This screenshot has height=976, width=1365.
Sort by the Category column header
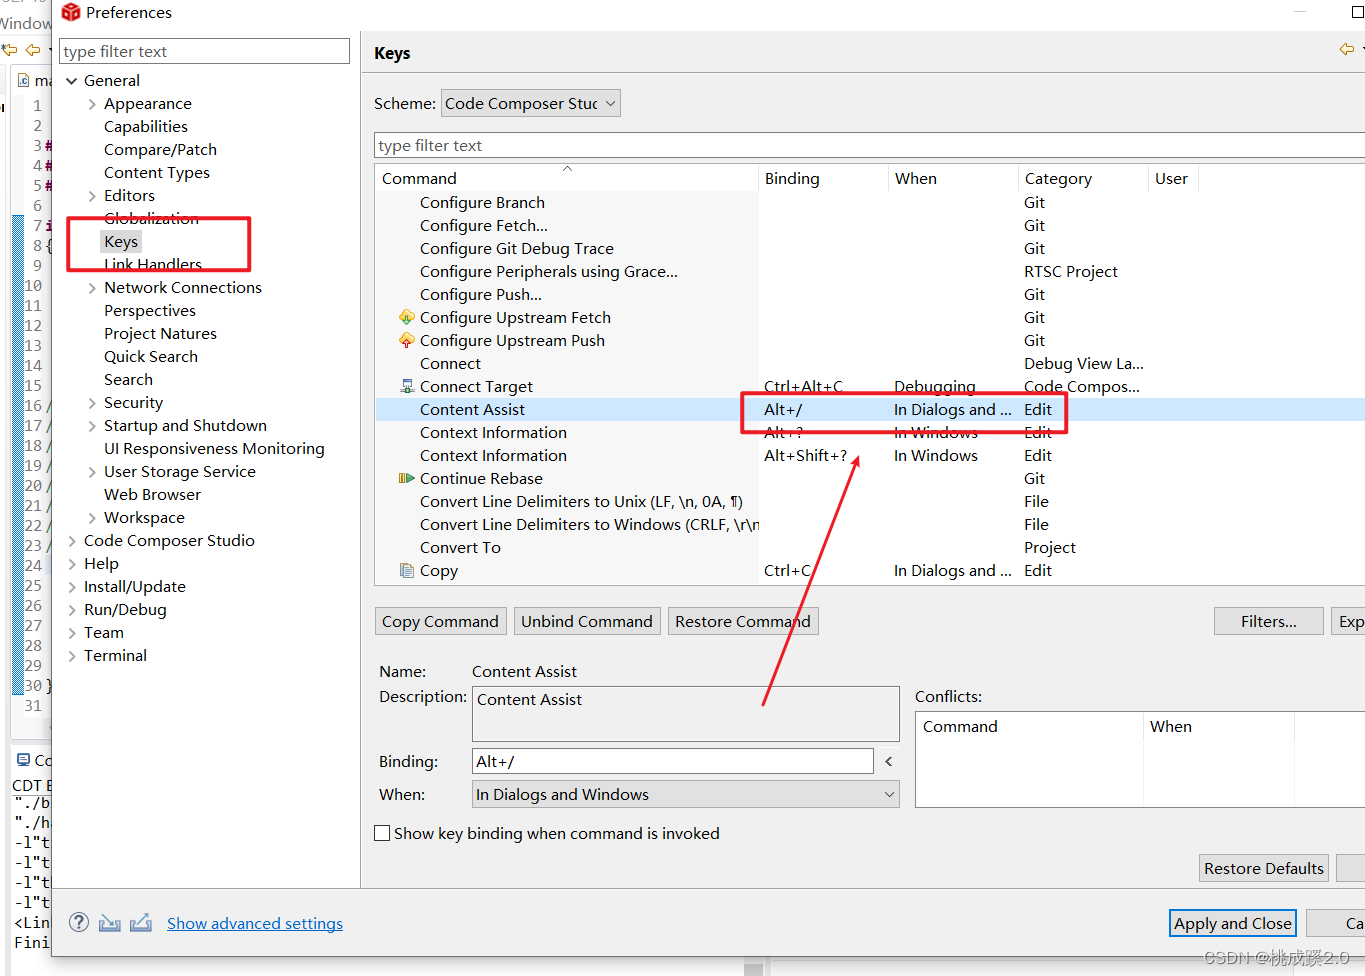1083,178
